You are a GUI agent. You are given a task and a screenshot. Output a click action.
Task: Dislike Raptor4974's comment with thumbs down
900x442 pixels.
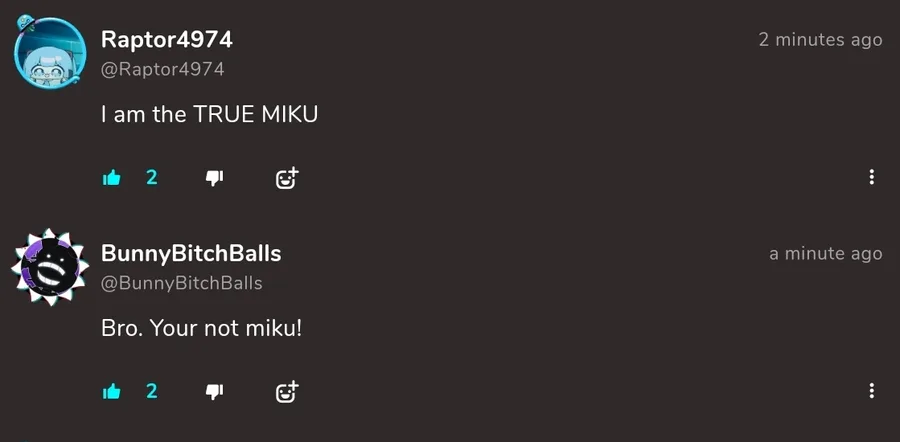click(x=214, y=178)
